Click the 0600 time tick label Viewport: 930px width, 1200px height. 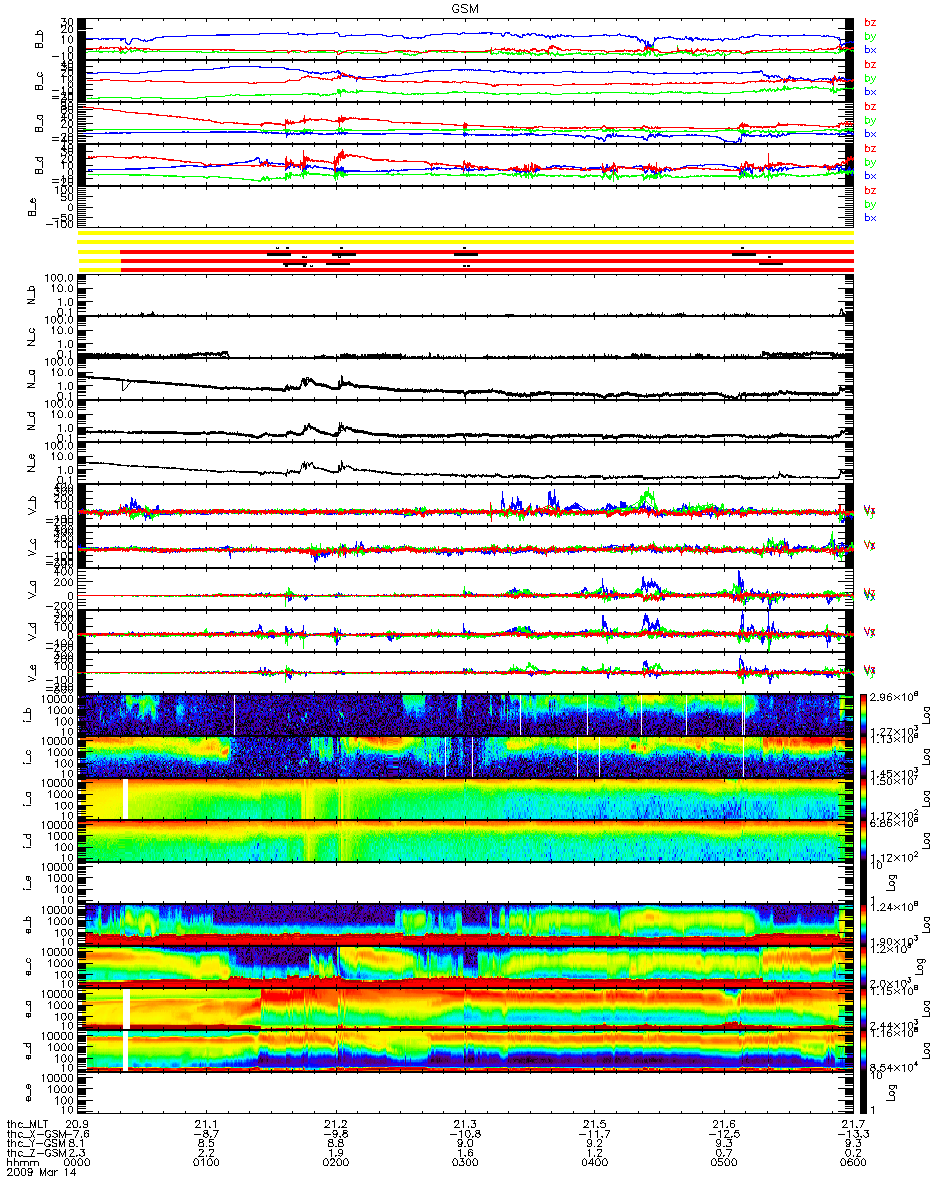click(851, 1163)
